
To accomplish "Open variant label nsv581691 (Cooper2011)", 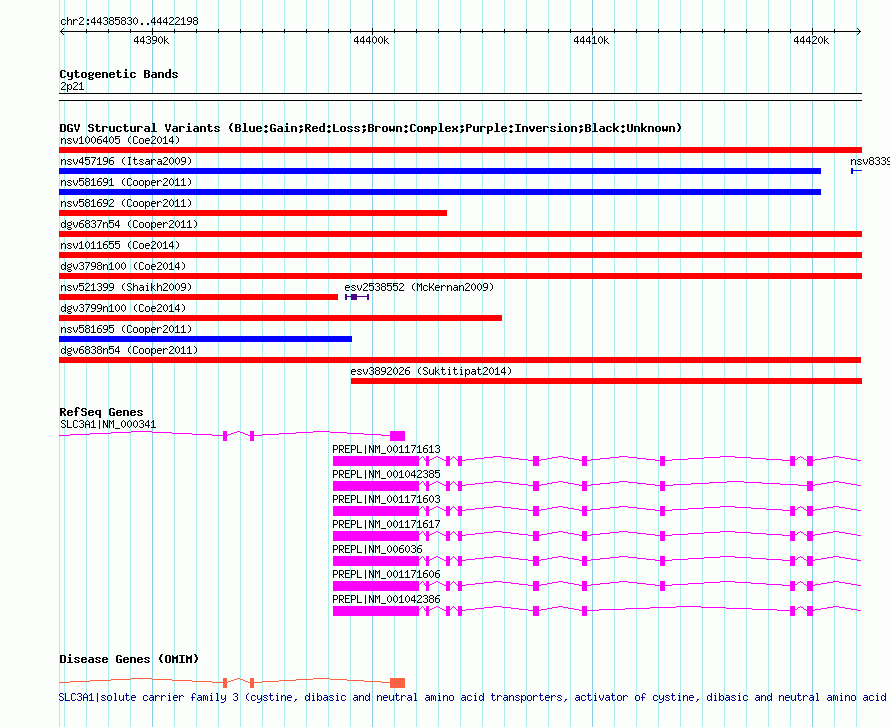I will [126, 182].
